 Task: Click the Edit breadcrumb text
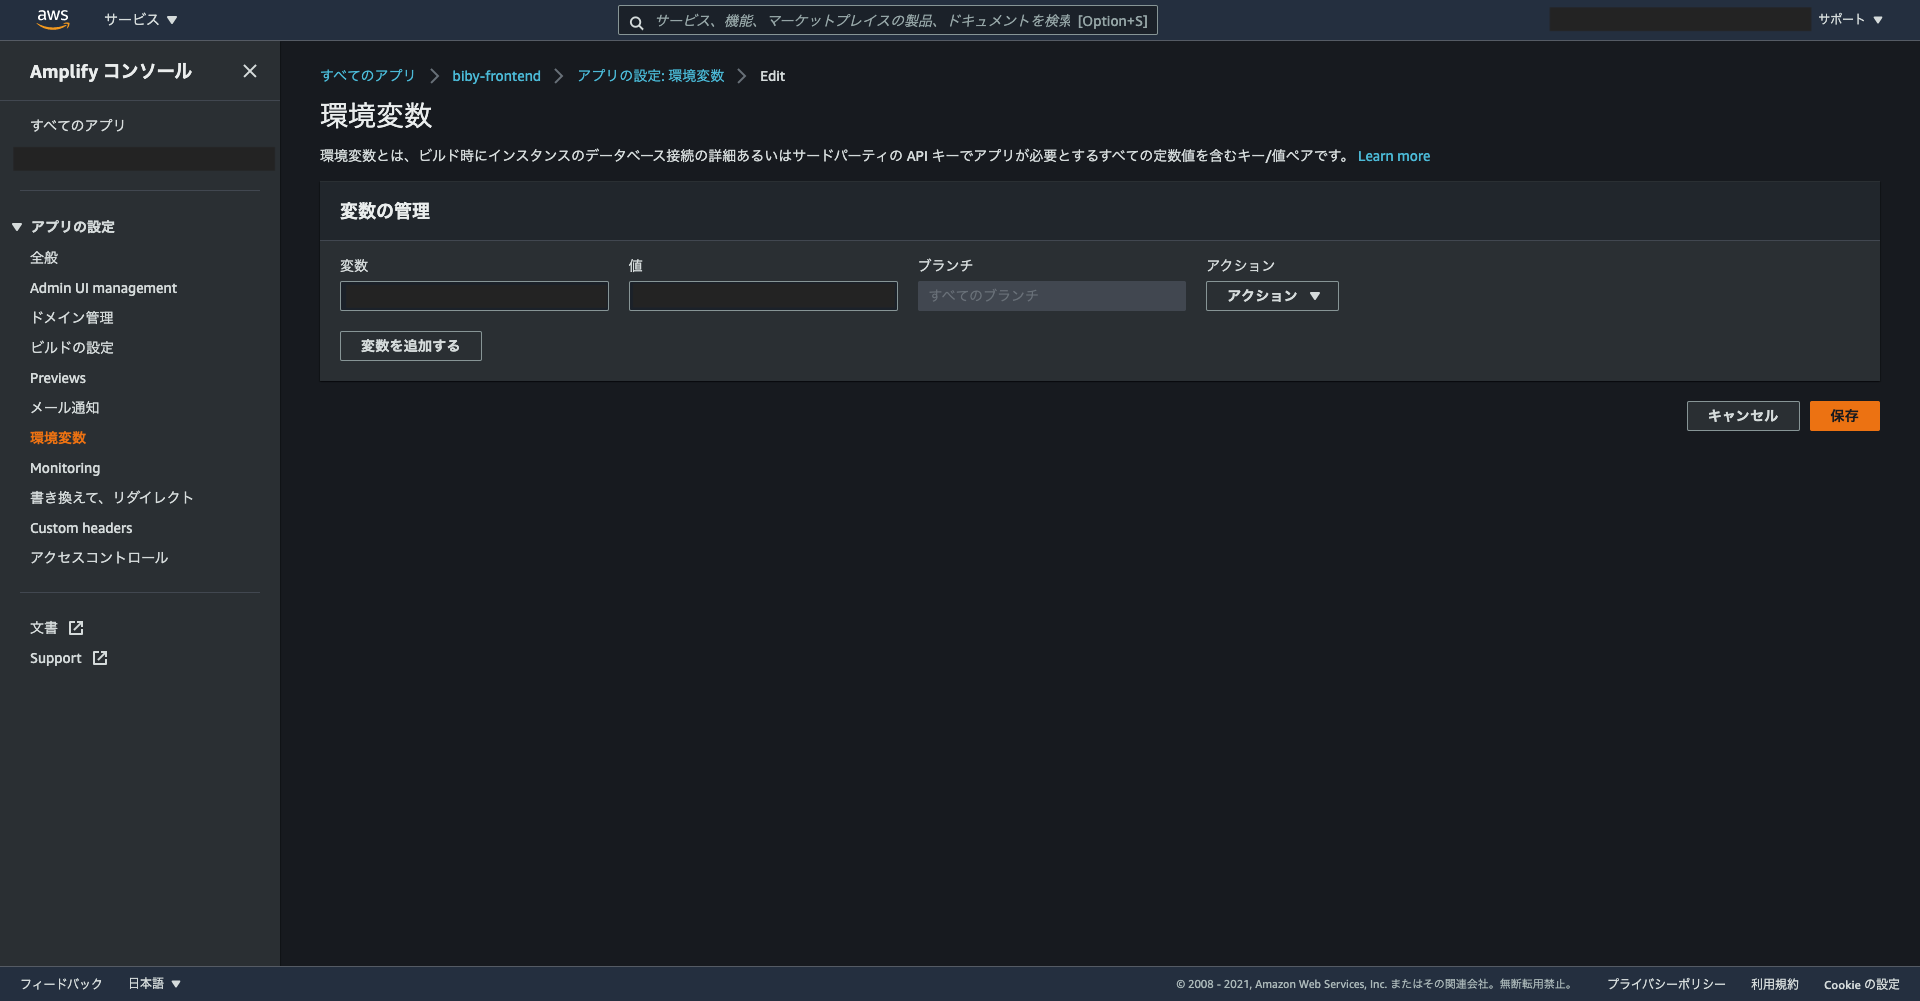pos(772,76)
